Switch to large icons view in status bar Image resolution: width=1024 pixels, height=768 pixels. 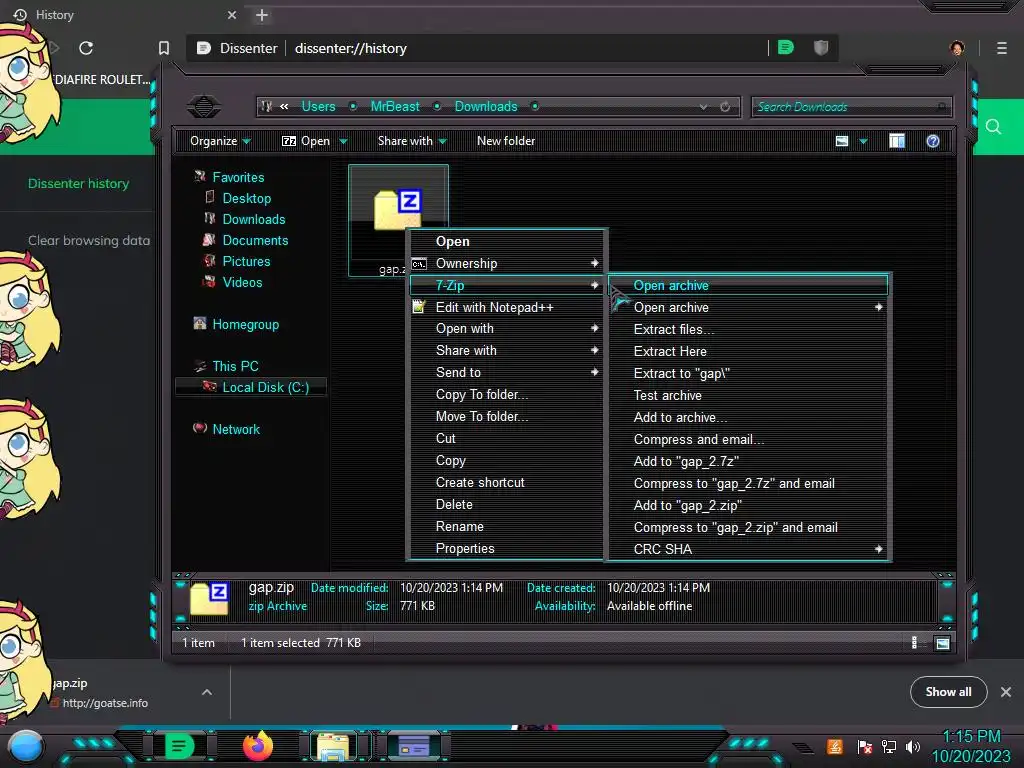tap(942, 643)
